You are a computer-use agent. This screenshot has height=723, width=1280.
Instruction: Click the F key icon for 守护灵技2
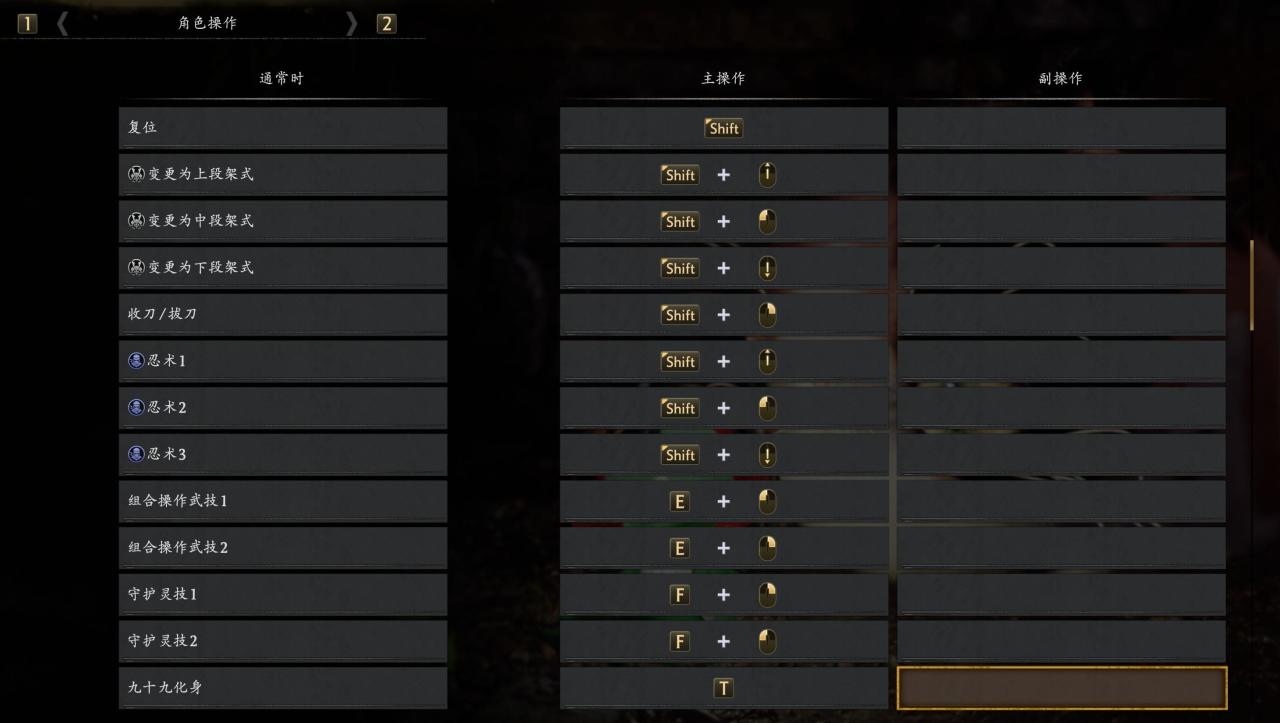coord(680,642)
